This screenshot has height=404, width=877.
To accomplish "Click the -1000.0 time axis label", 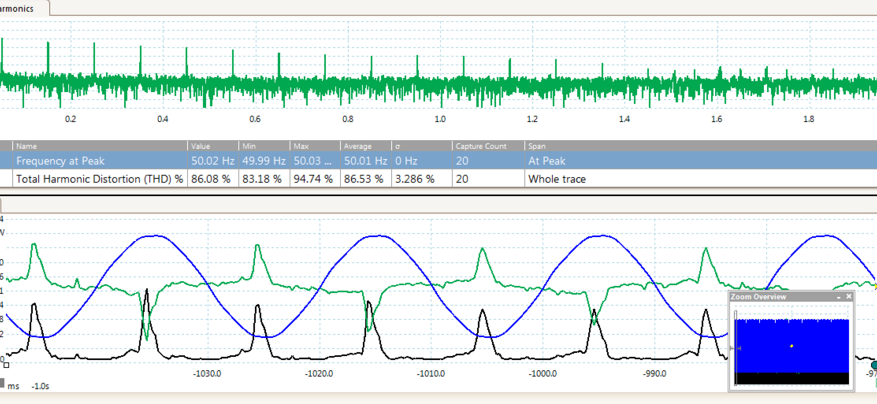I will [x=542, y=374].
